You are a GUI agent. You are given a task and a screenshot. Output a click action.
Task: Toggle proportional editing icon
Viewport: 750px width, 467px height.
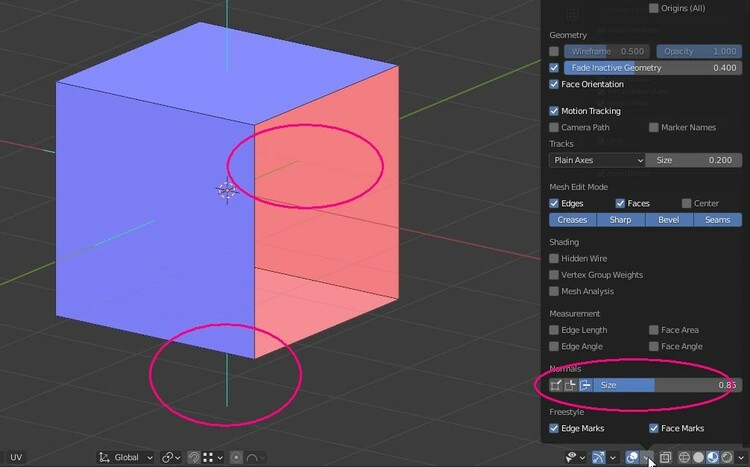click(x=236, y=457)
